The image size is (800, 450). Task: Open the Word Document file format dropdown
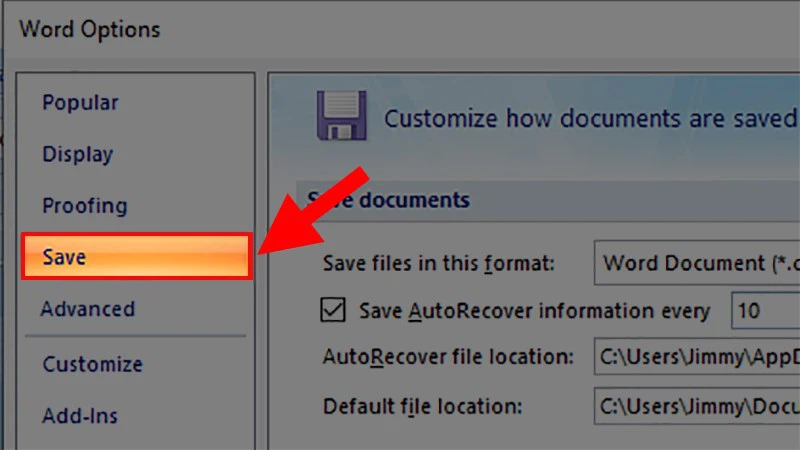[696, 265]
